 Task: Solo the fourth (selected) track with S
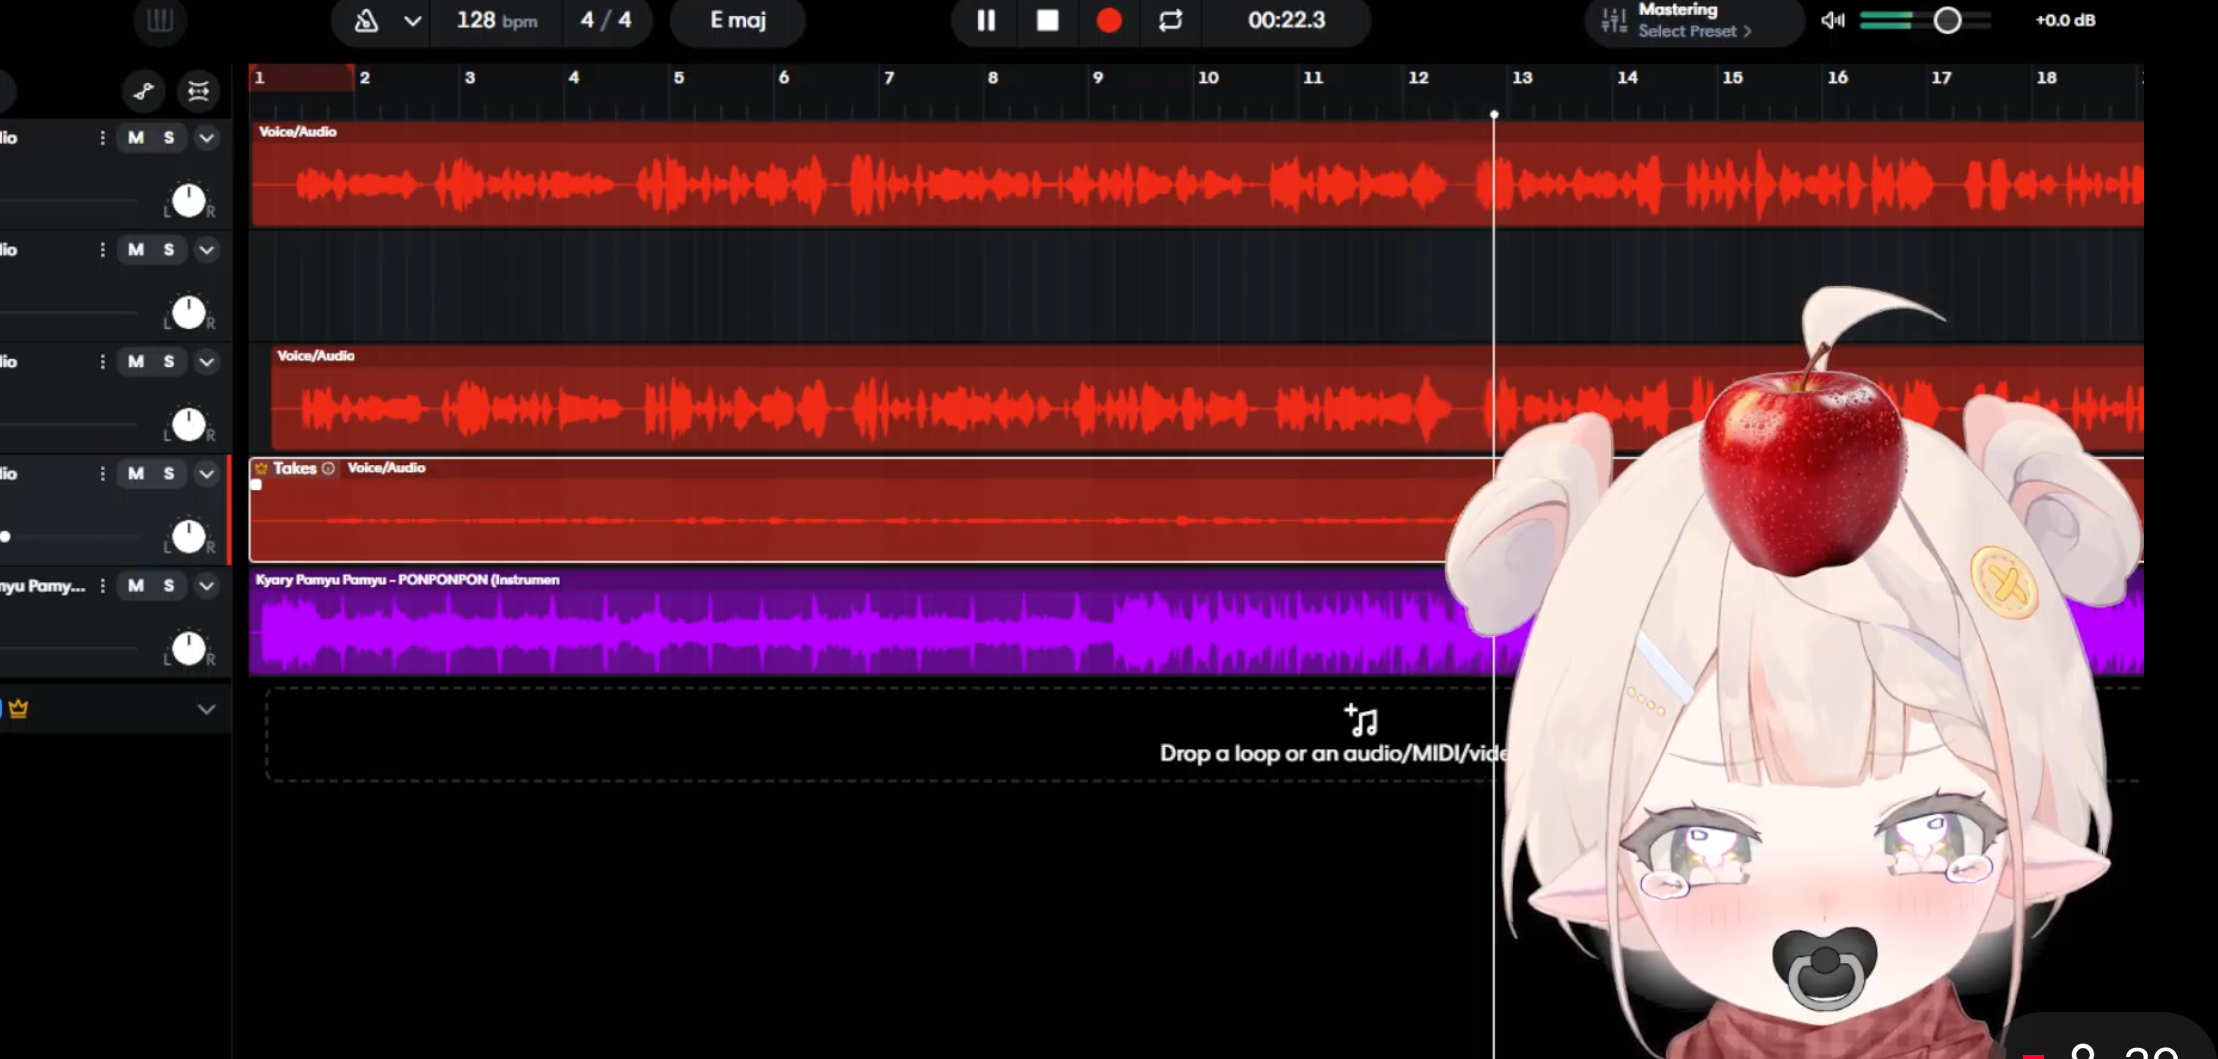click(169, 474)
